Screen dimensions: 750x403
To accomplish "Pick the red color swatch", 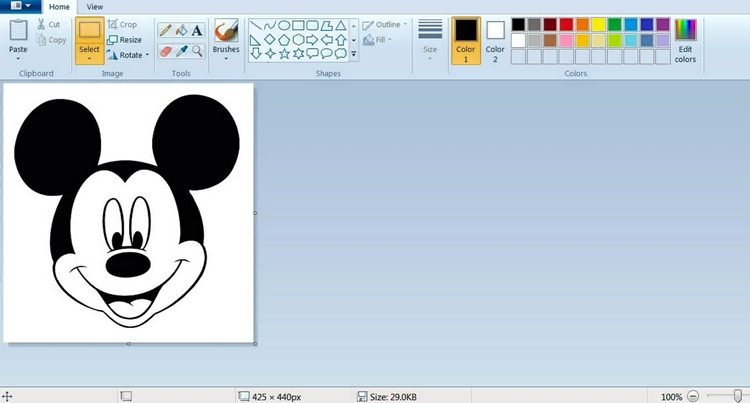I will pos(566,24).
